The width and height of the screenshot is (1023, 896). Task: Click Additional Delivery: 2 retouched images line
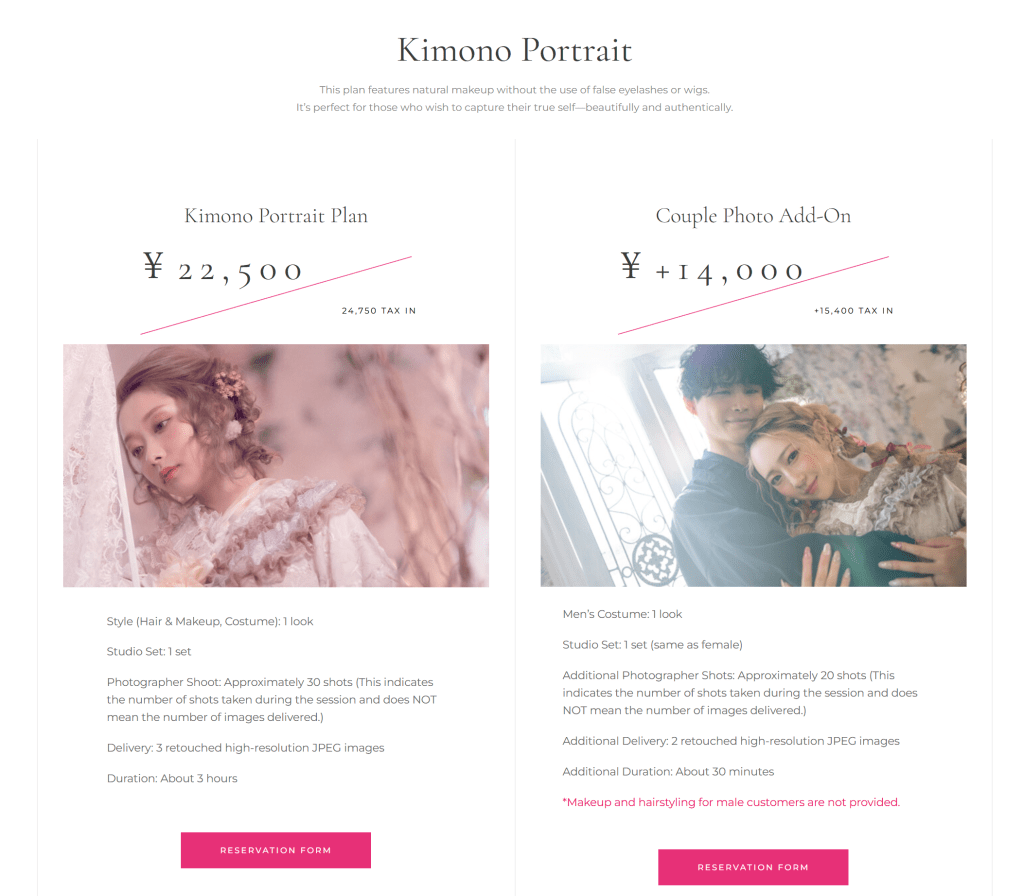click(x=731, y=741)
